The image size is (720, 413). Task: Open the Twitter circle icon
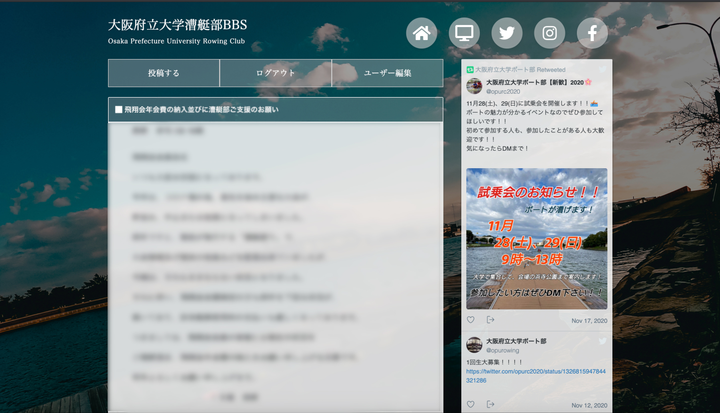point(507,33)
